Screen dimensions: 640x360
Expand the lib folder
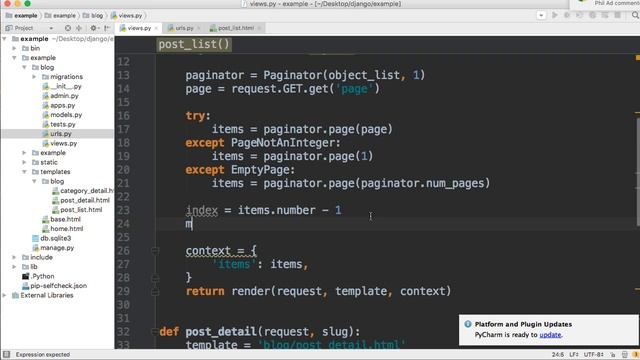14,267
